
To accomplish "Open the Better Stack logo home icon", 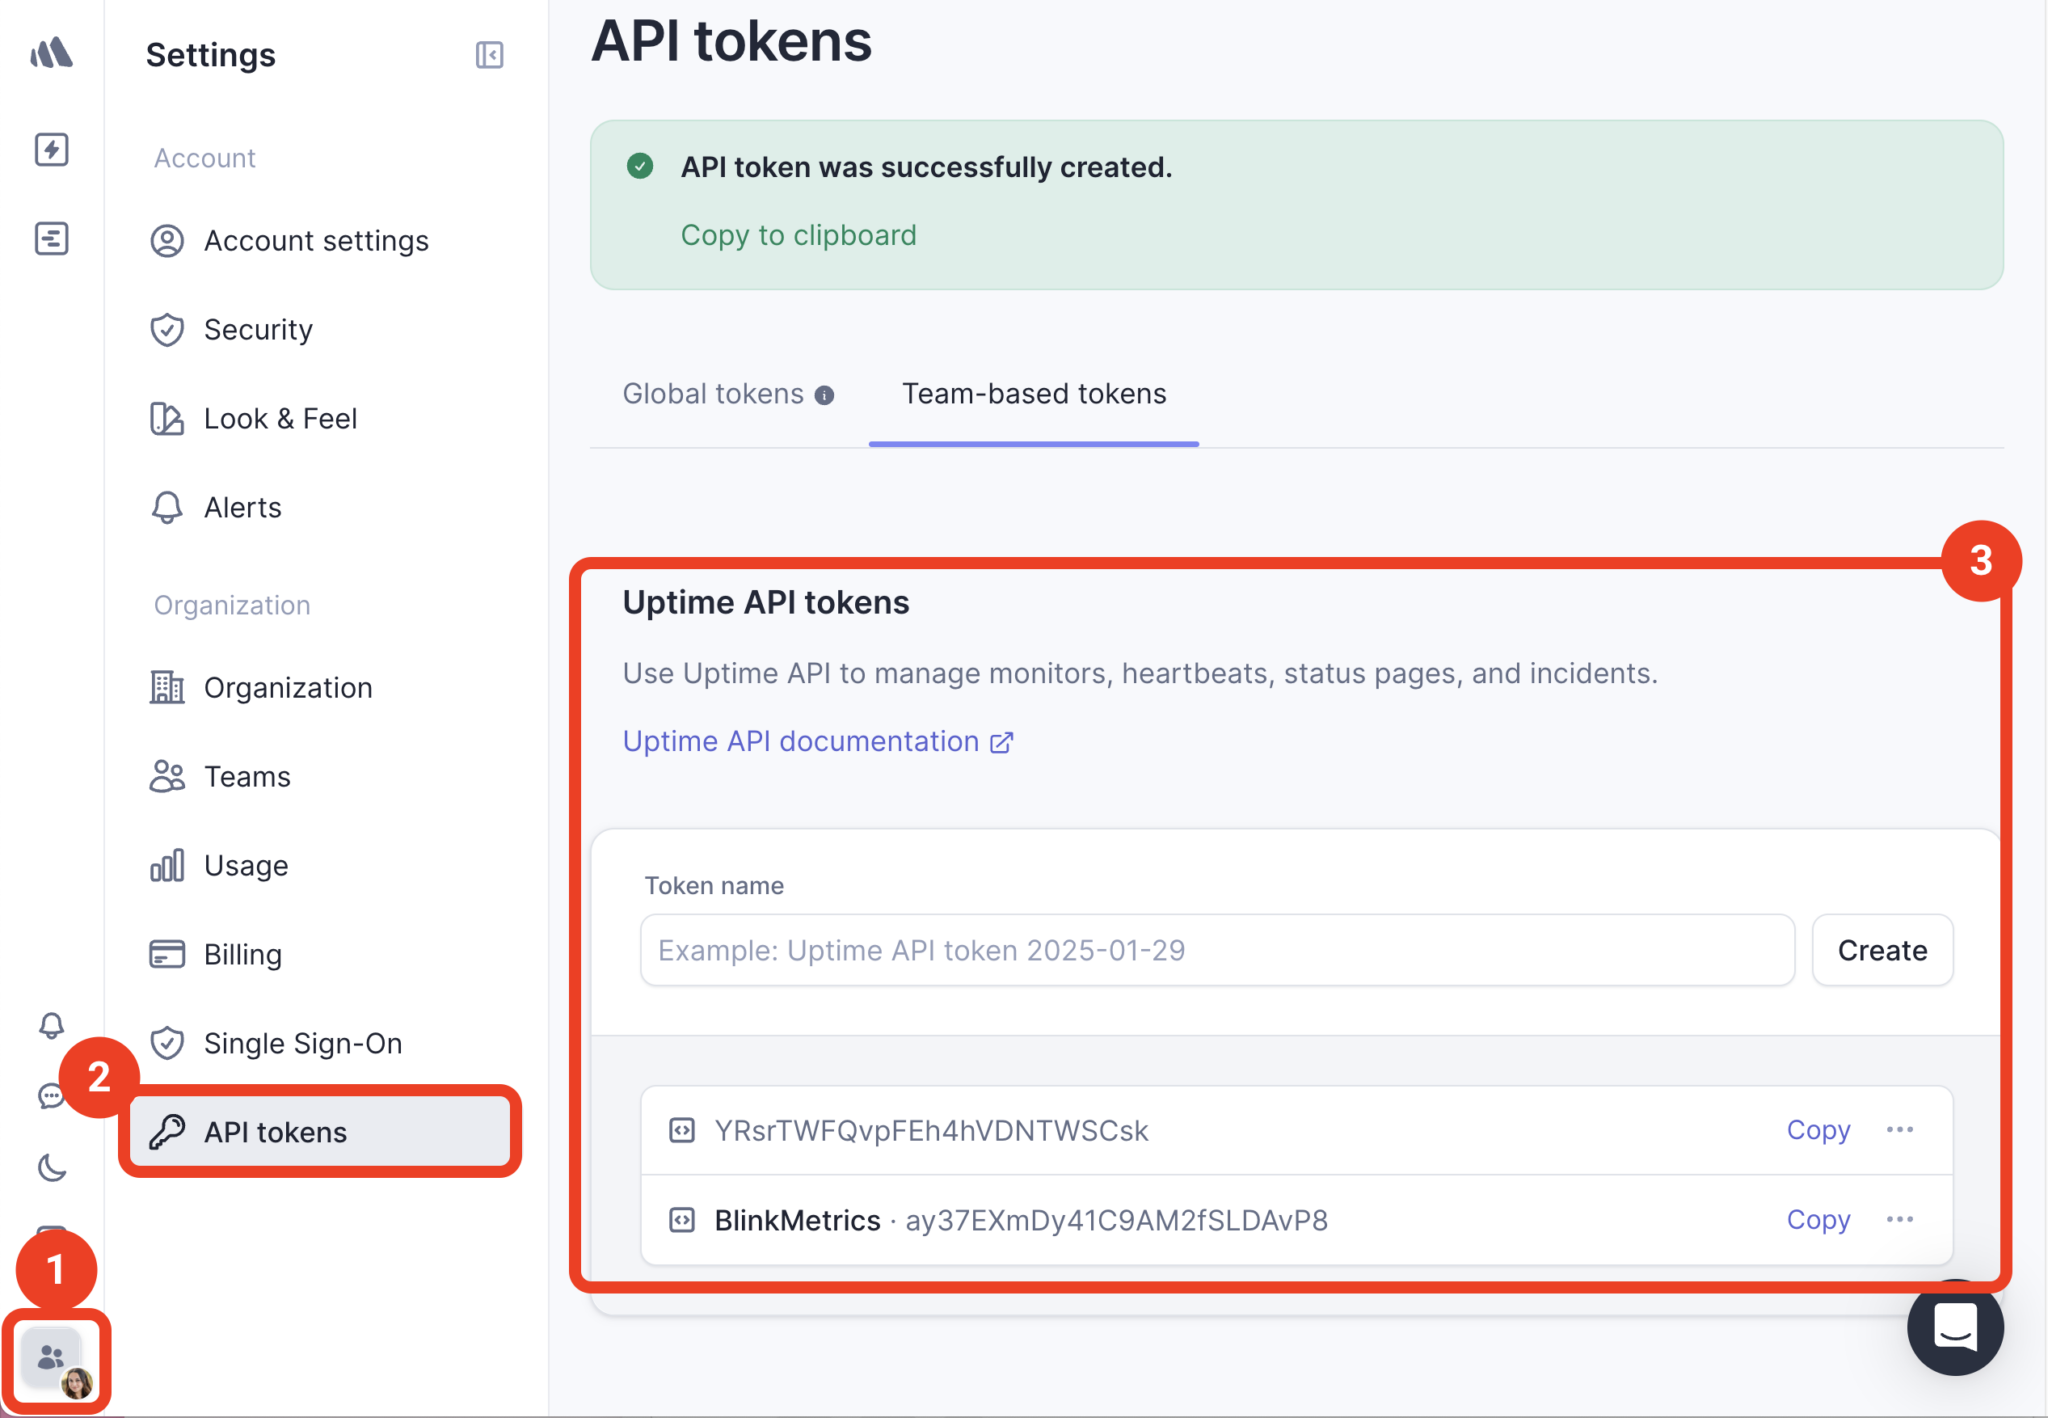I will tap(51, 53).
